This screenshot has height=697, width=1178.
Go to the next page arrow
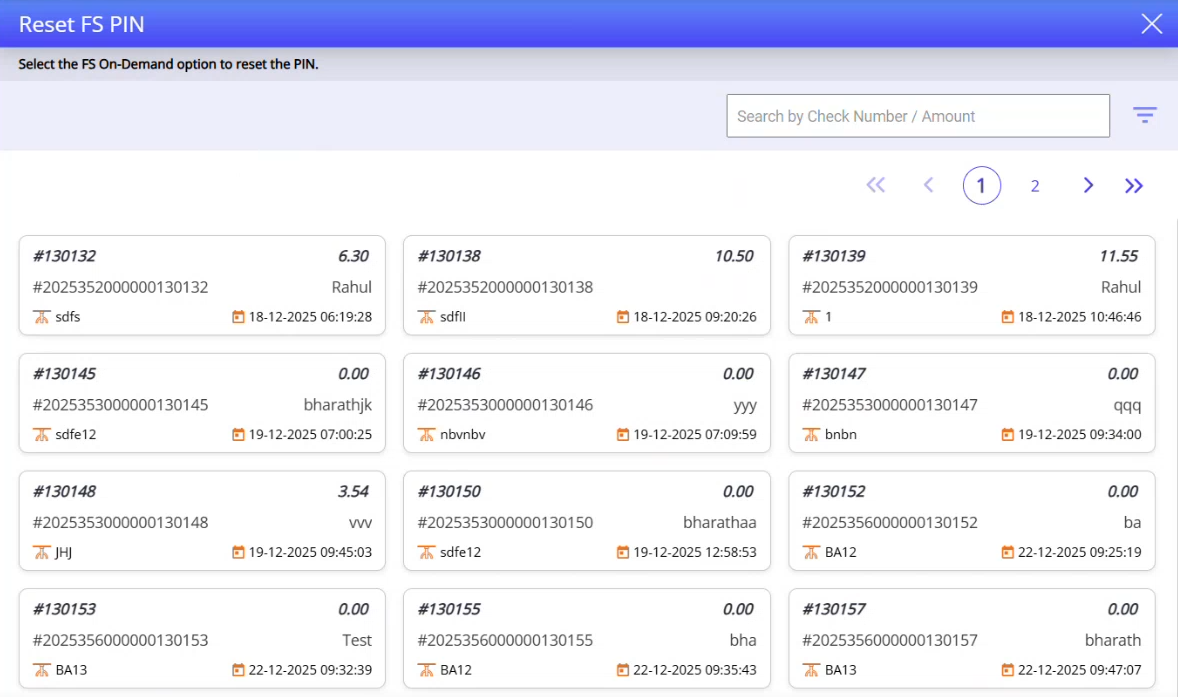point(1088,185)
